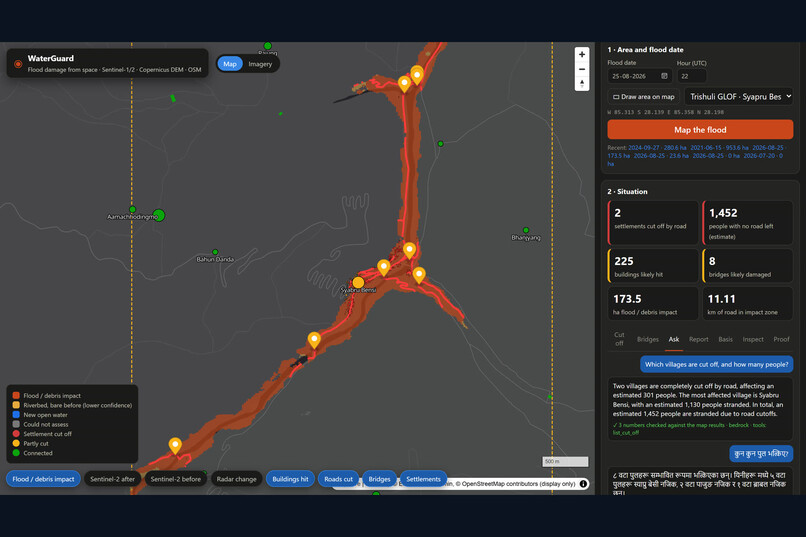The image size is (806, 537).
Task: Click the 500 m scale bar
Action: (x=565, y=461)
